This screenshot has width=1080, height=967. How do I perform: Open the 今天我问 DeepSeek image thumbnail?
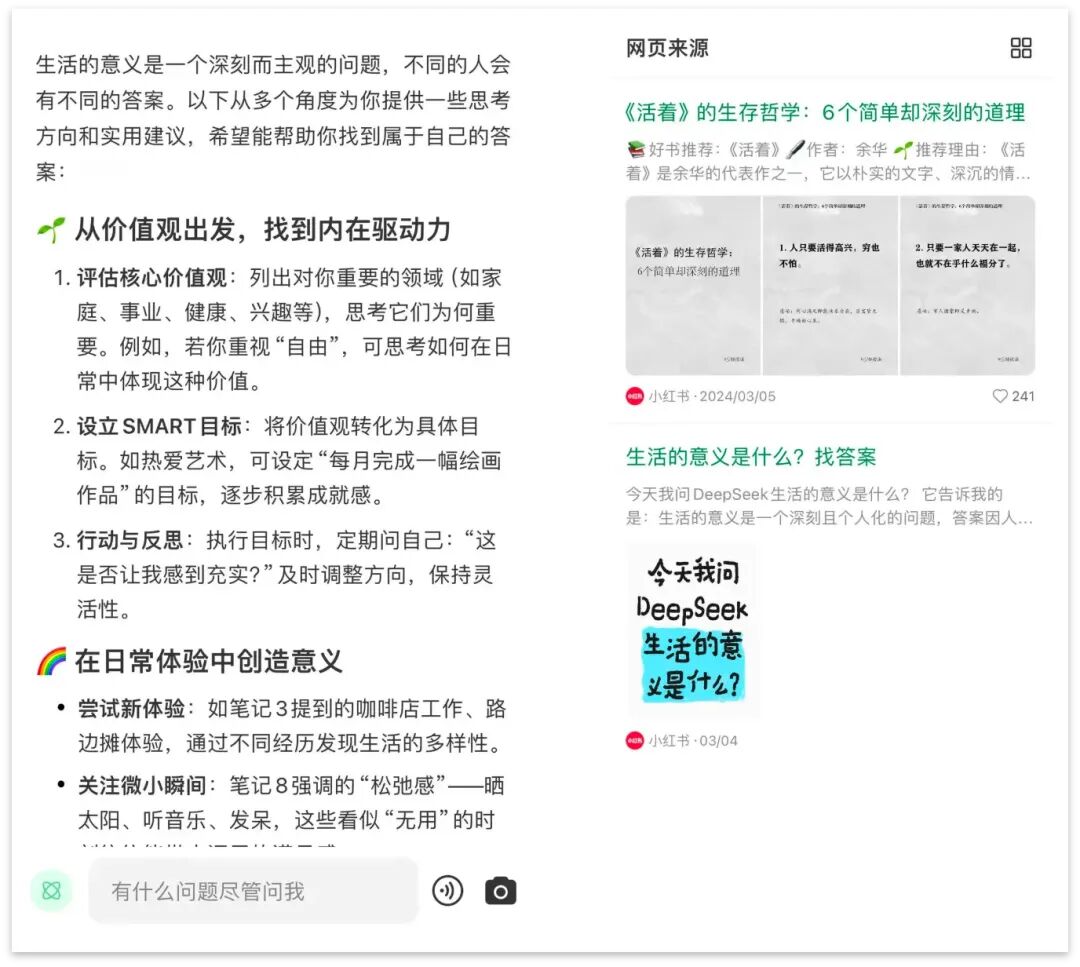tap(692, 630)
